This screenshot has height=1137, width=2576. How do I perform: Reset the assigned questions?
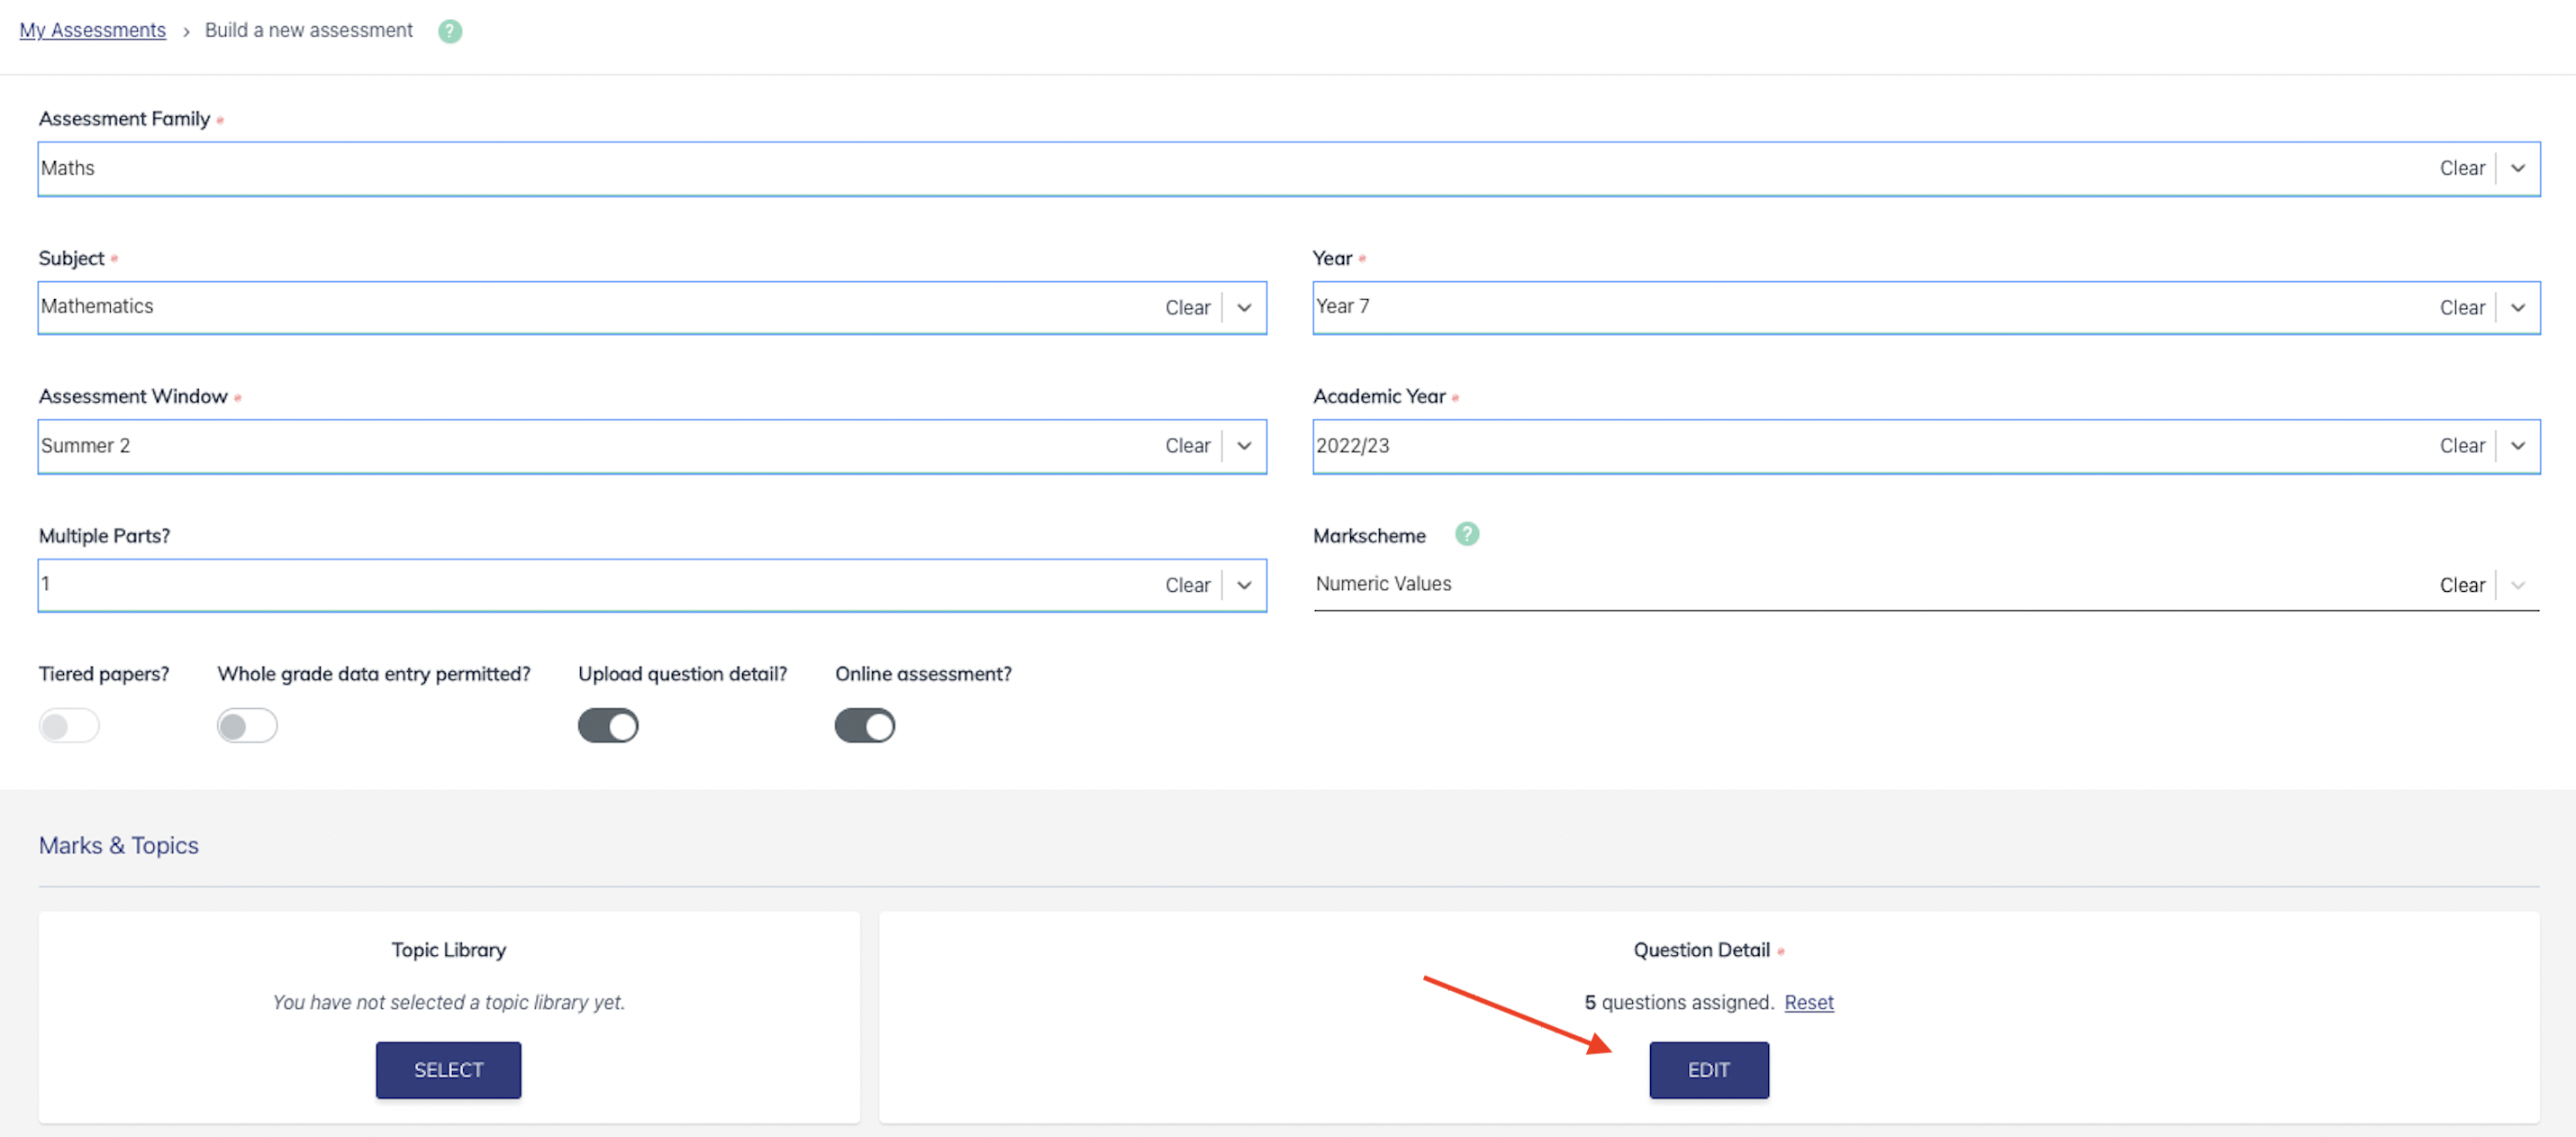[x=1808, y=1002]
